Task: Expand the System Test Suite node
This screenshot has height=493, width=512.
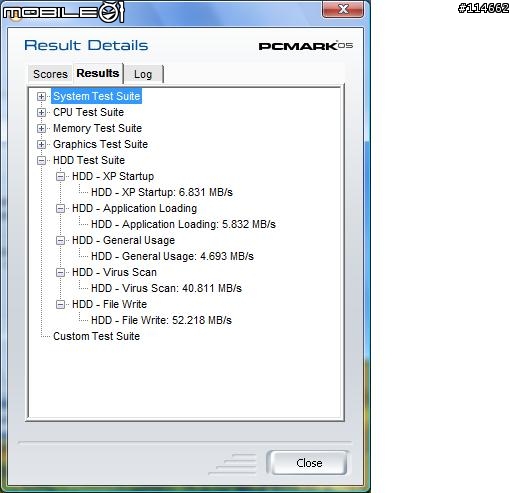Action: coord(41,96)
